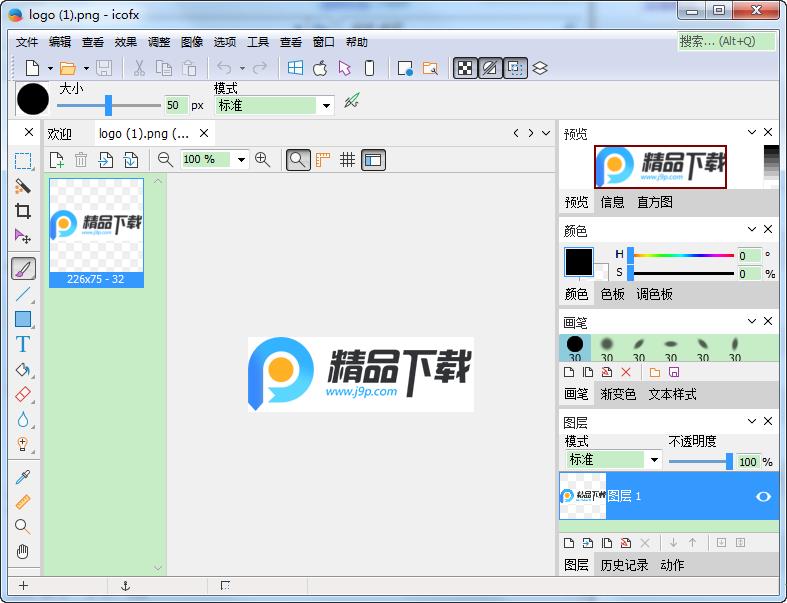Image resolution: width=787 pixels, height=603 pixels.
Task: Switch to the 直方图 tab
Action: coord(654,202)
